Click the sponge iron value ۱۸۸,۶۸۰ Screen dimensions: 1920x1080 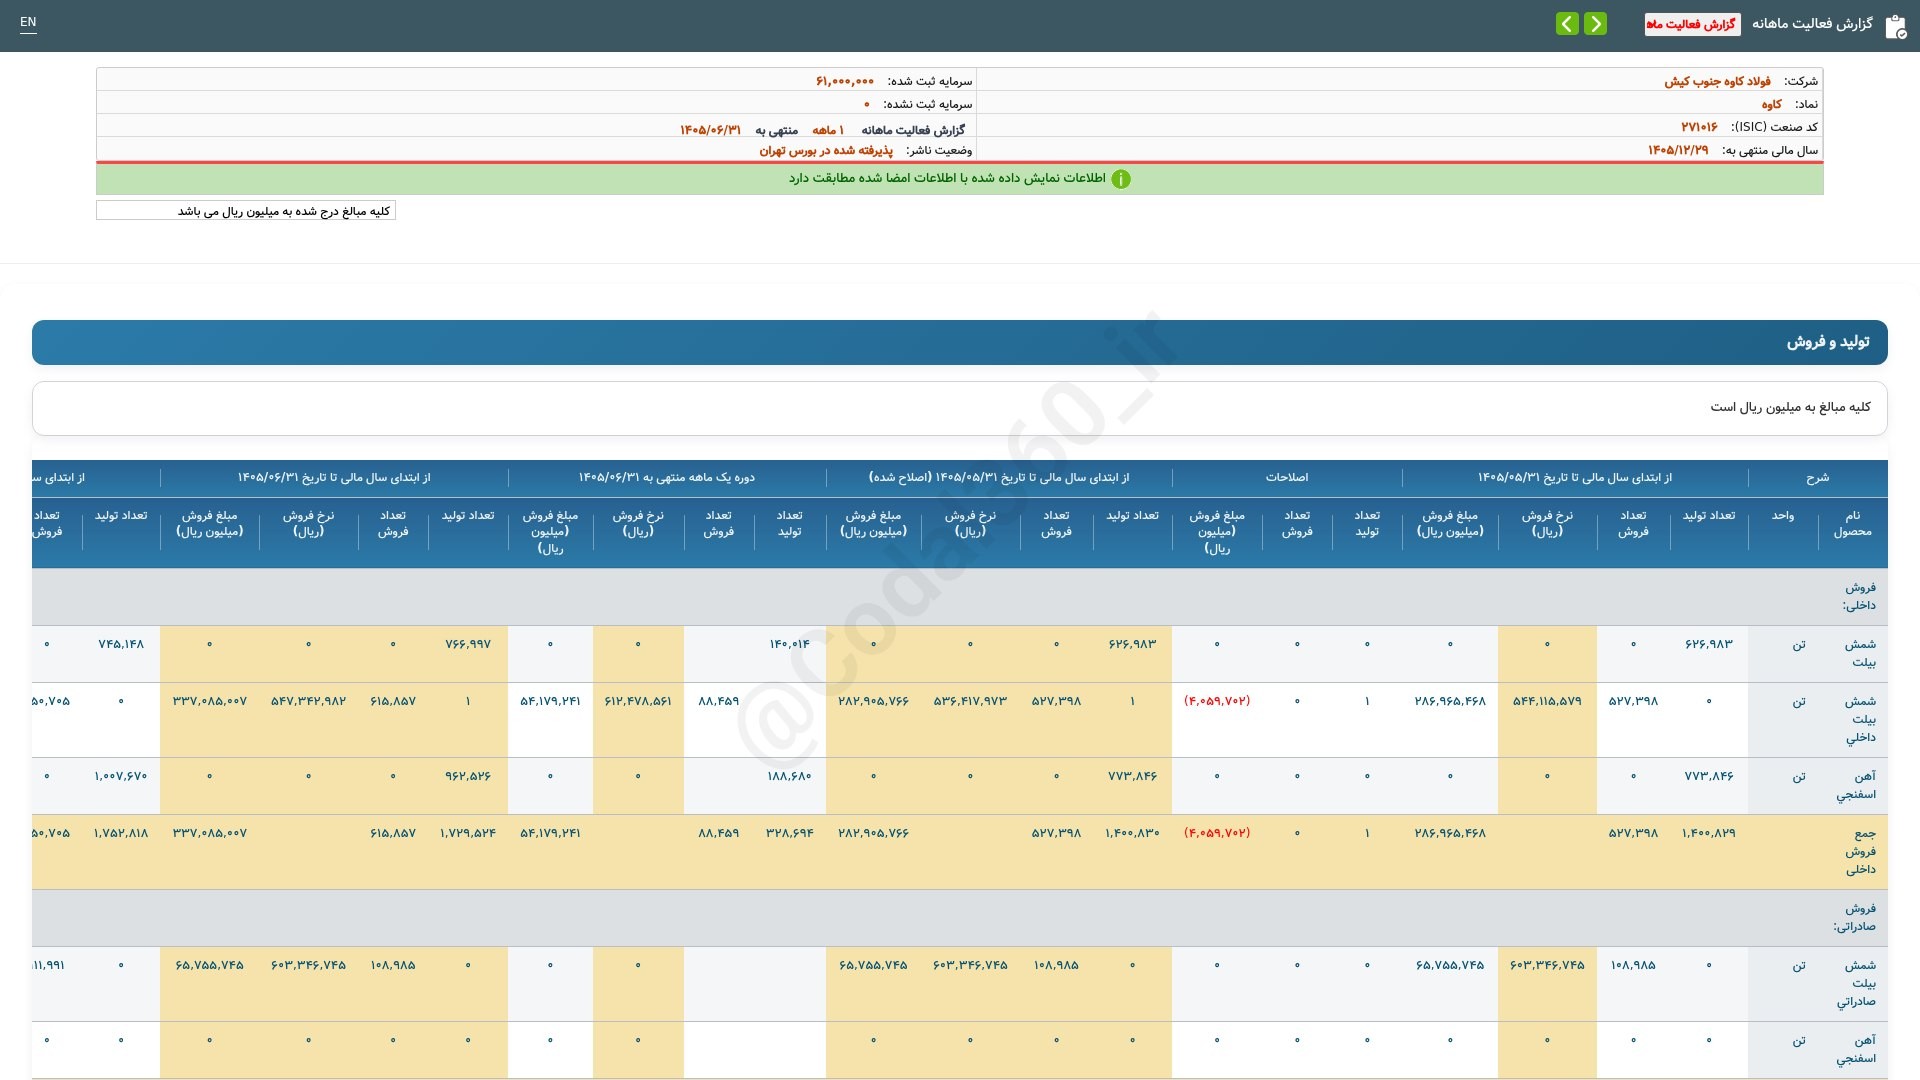click(789, 776)
